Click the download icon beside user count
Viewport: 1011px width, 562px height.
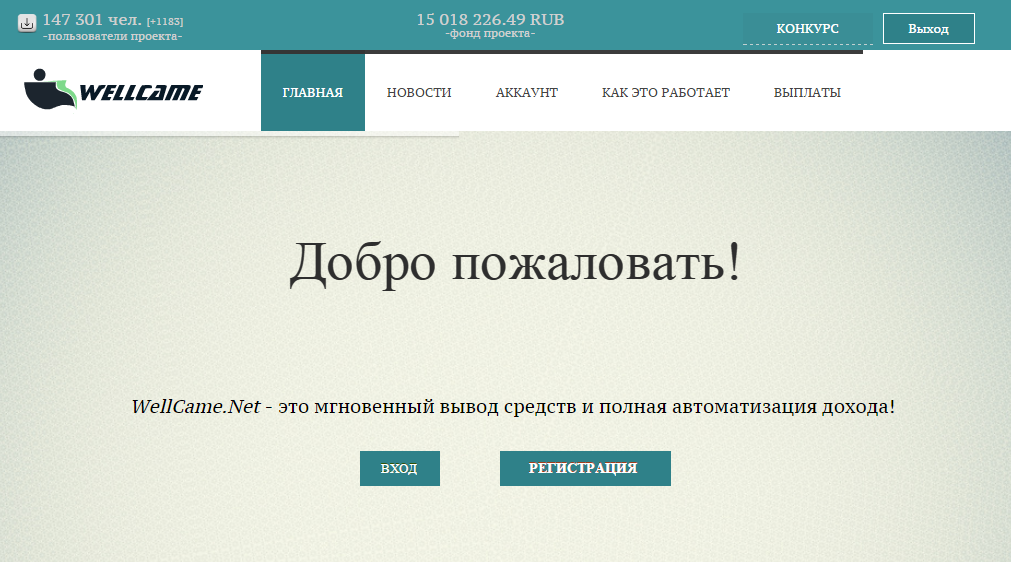(x=26, y=23)
